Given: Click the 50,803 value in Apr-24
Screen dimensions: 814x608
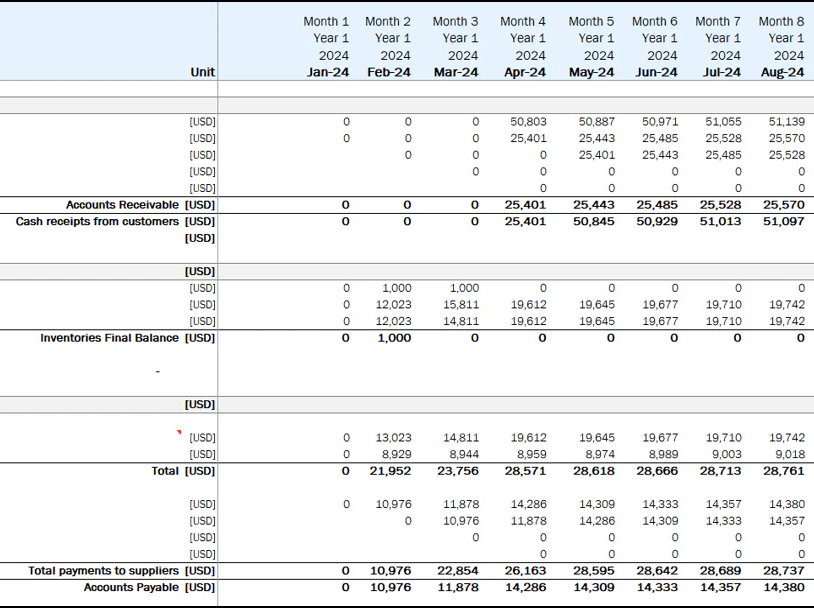Looking at the screenshot, I should (530, 120).
